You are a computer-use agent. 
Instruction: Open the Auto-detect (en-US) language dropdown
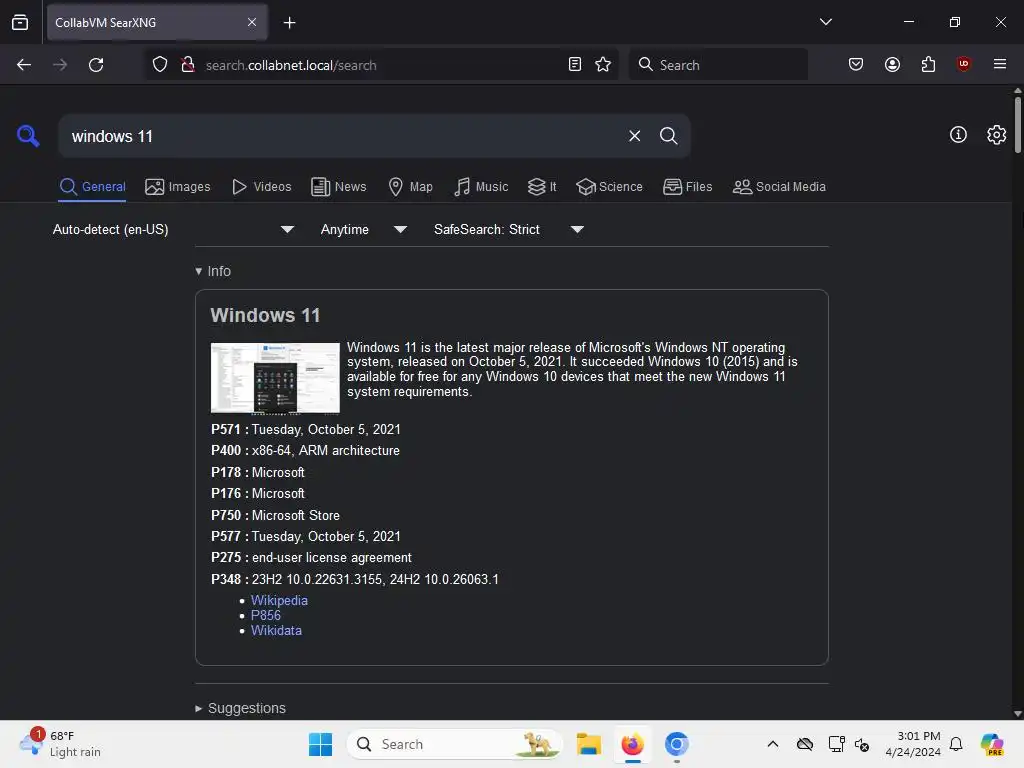[x=173, y=229]
